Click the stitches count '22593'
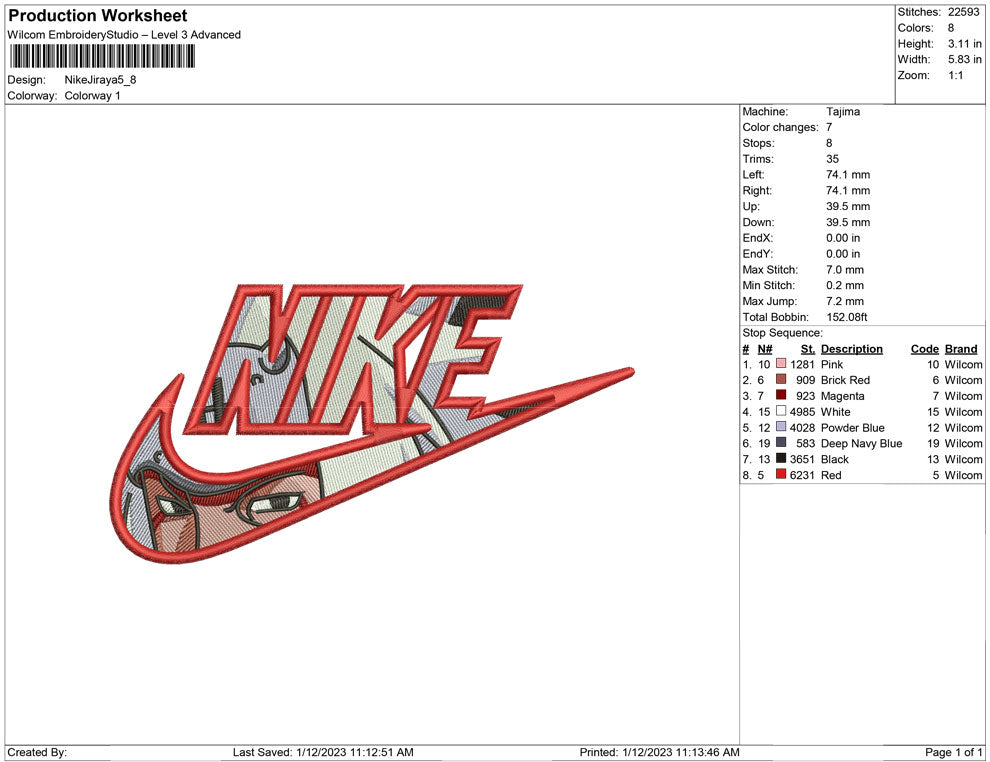This screenshot has height=762, width=990. (x=963, y=12)
